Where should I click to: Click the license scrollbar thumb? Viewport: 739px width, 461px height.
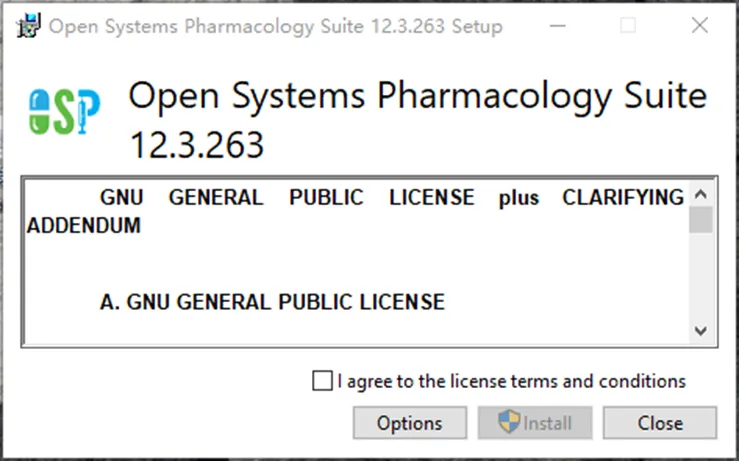pyautogui.click(x=701, y=220)
